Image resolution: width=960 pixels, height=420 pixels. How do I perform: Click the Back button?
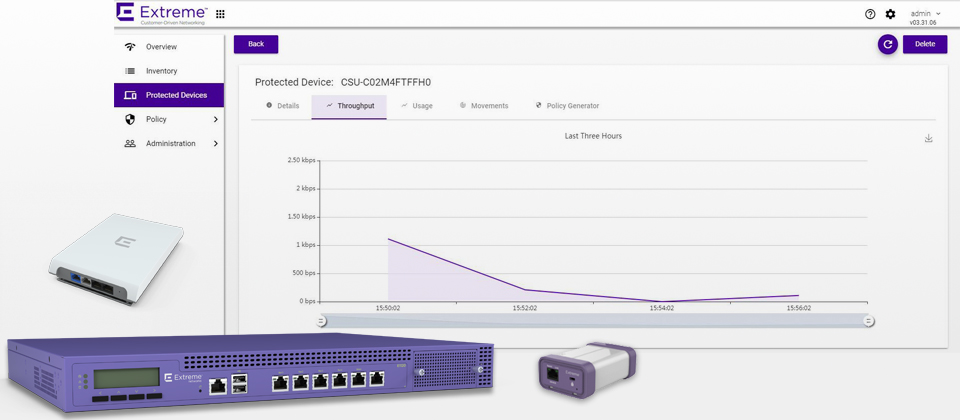256,44
